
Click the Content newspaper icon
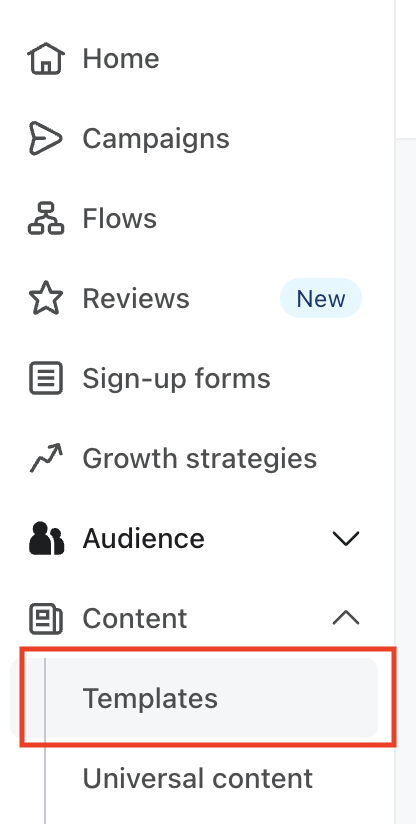[x=46, y=619]
